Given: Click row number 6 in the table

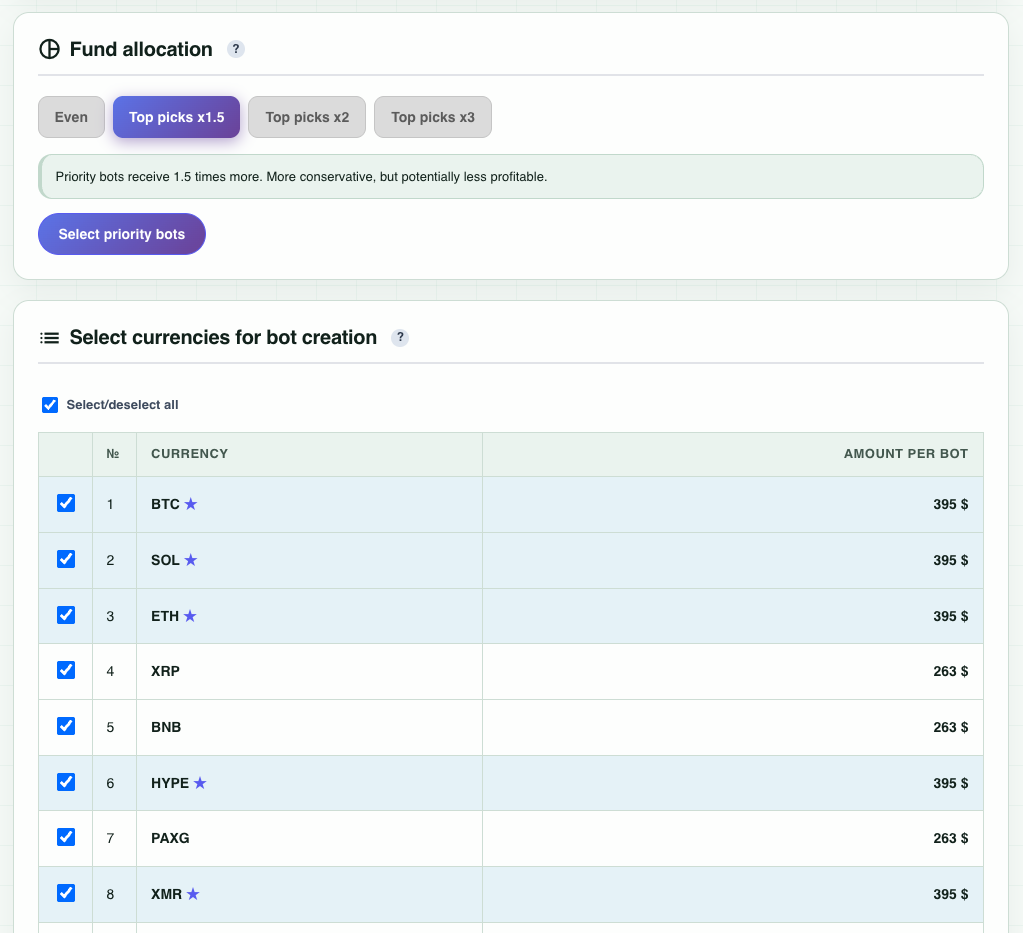Looking at the screenshot, I should coord(110,783).
